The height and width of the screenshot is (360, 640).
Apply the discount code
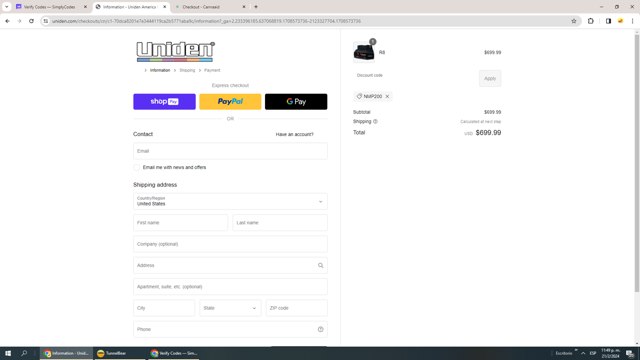[x=490, y=78]
